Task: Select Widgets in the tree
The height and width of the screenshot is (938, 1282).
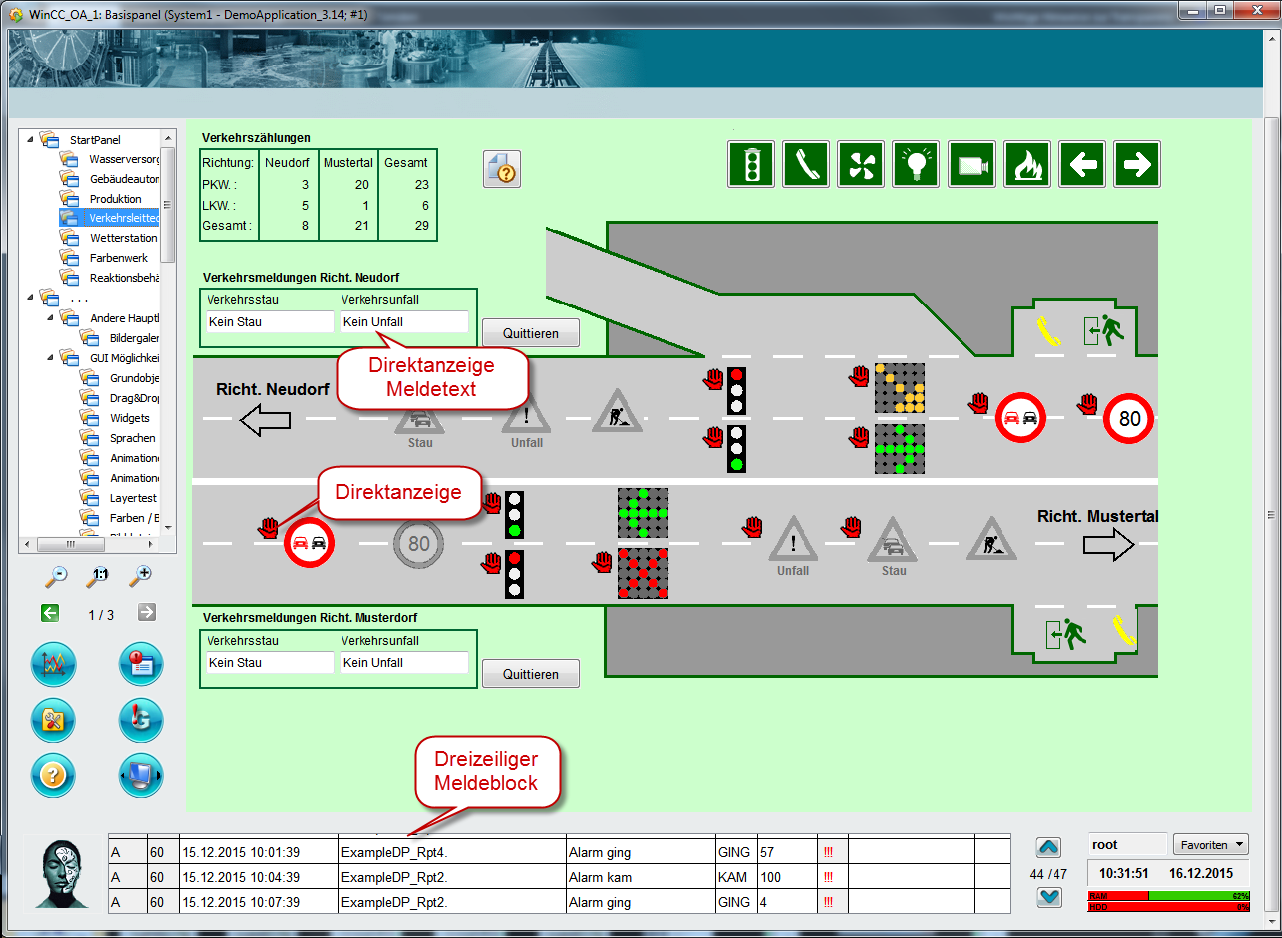Action: [x=130, y=418]
